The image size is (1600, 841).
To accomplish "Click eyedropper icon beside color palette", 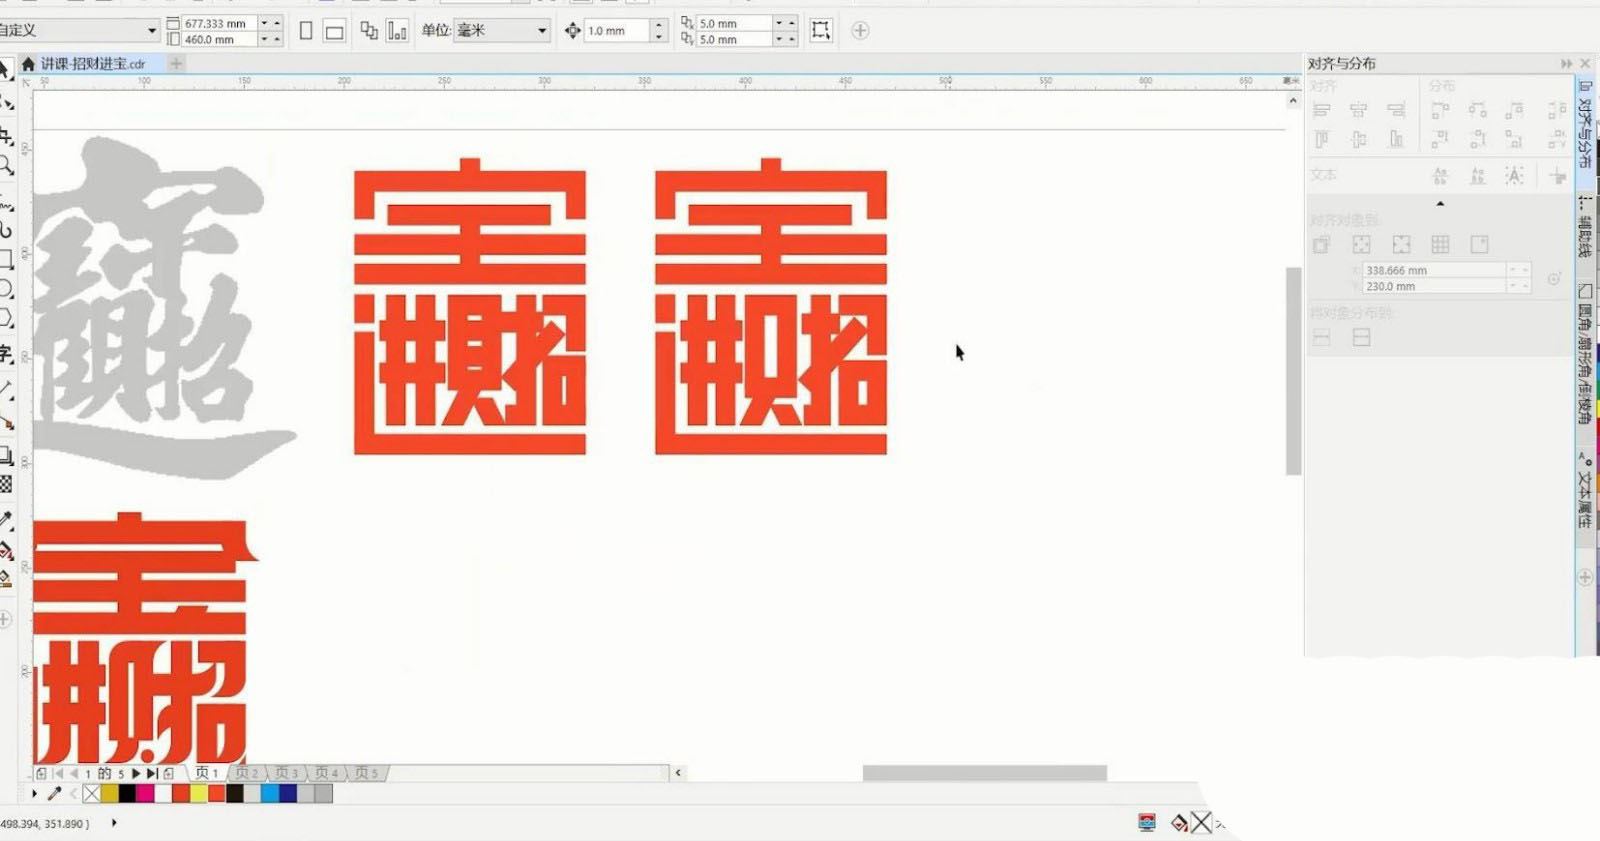I will [55, 793].
